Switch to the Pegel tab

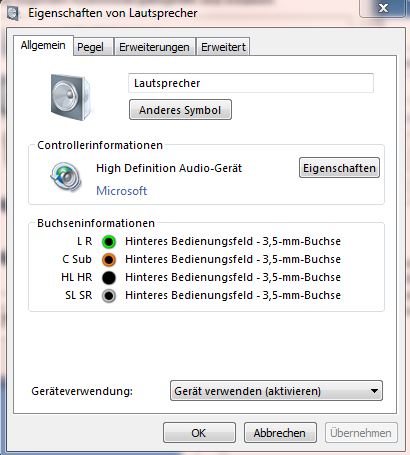(90, 47)
